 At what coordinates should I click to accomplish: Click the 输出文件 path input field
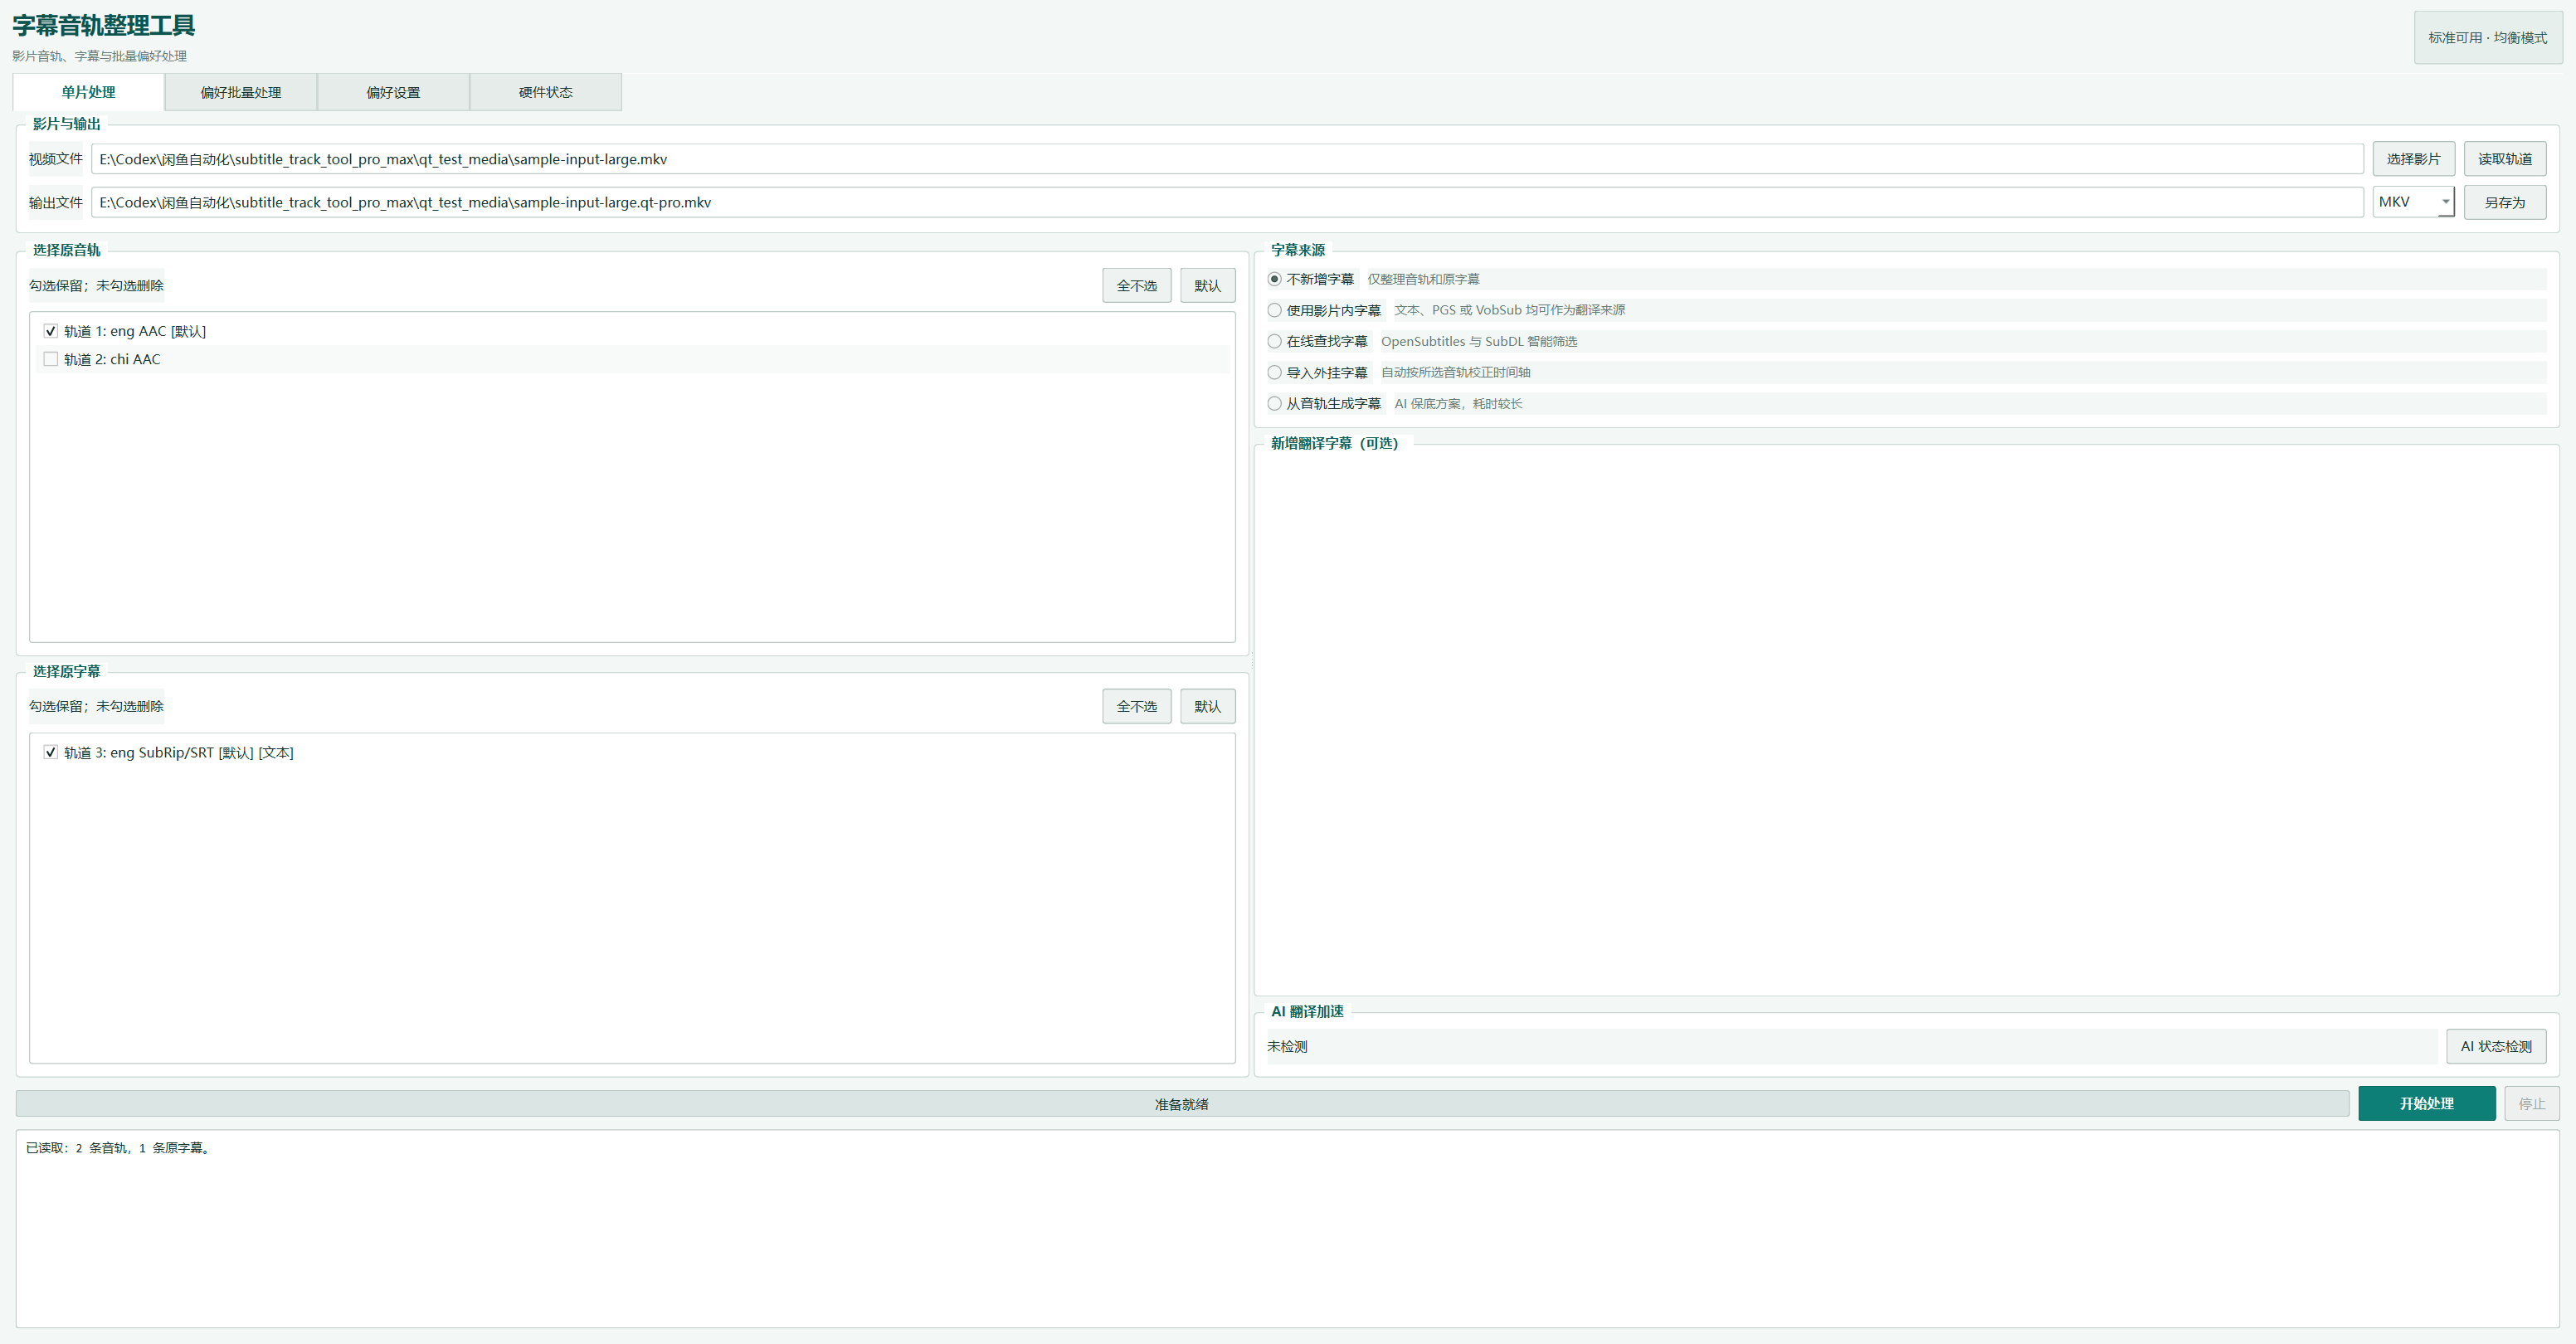1227,202
